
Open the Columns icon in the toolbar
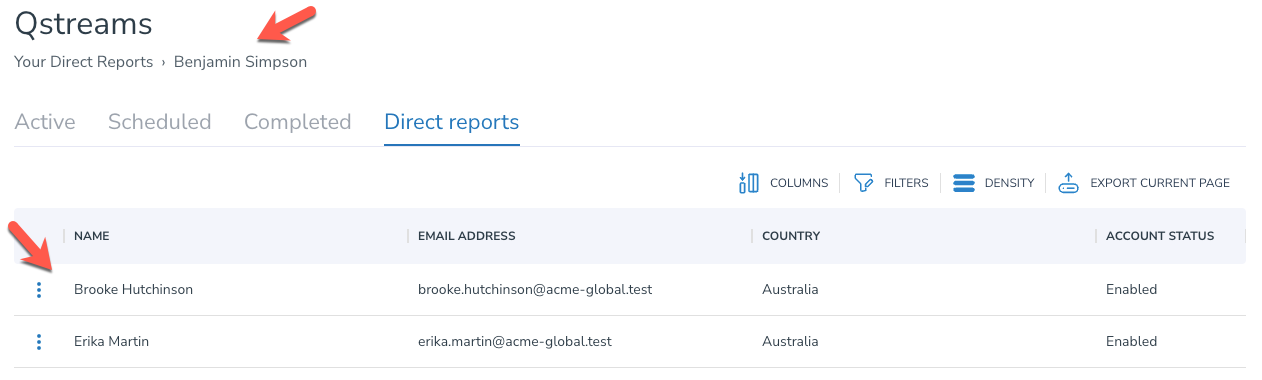pos(748,183)
